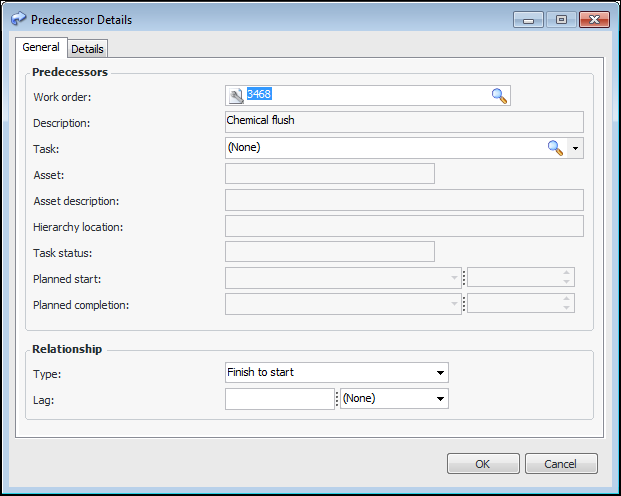Click the Work order field containing 3468
Image resolution: width=621 pixels, height=496 pixels.
[x=368, y=95]
